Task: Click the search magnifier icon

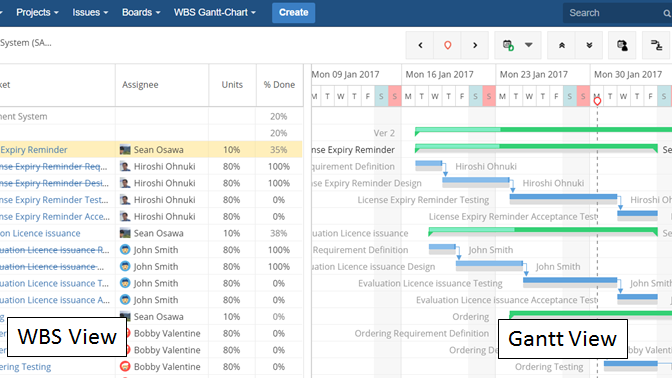Action: [x=667, y=13]
